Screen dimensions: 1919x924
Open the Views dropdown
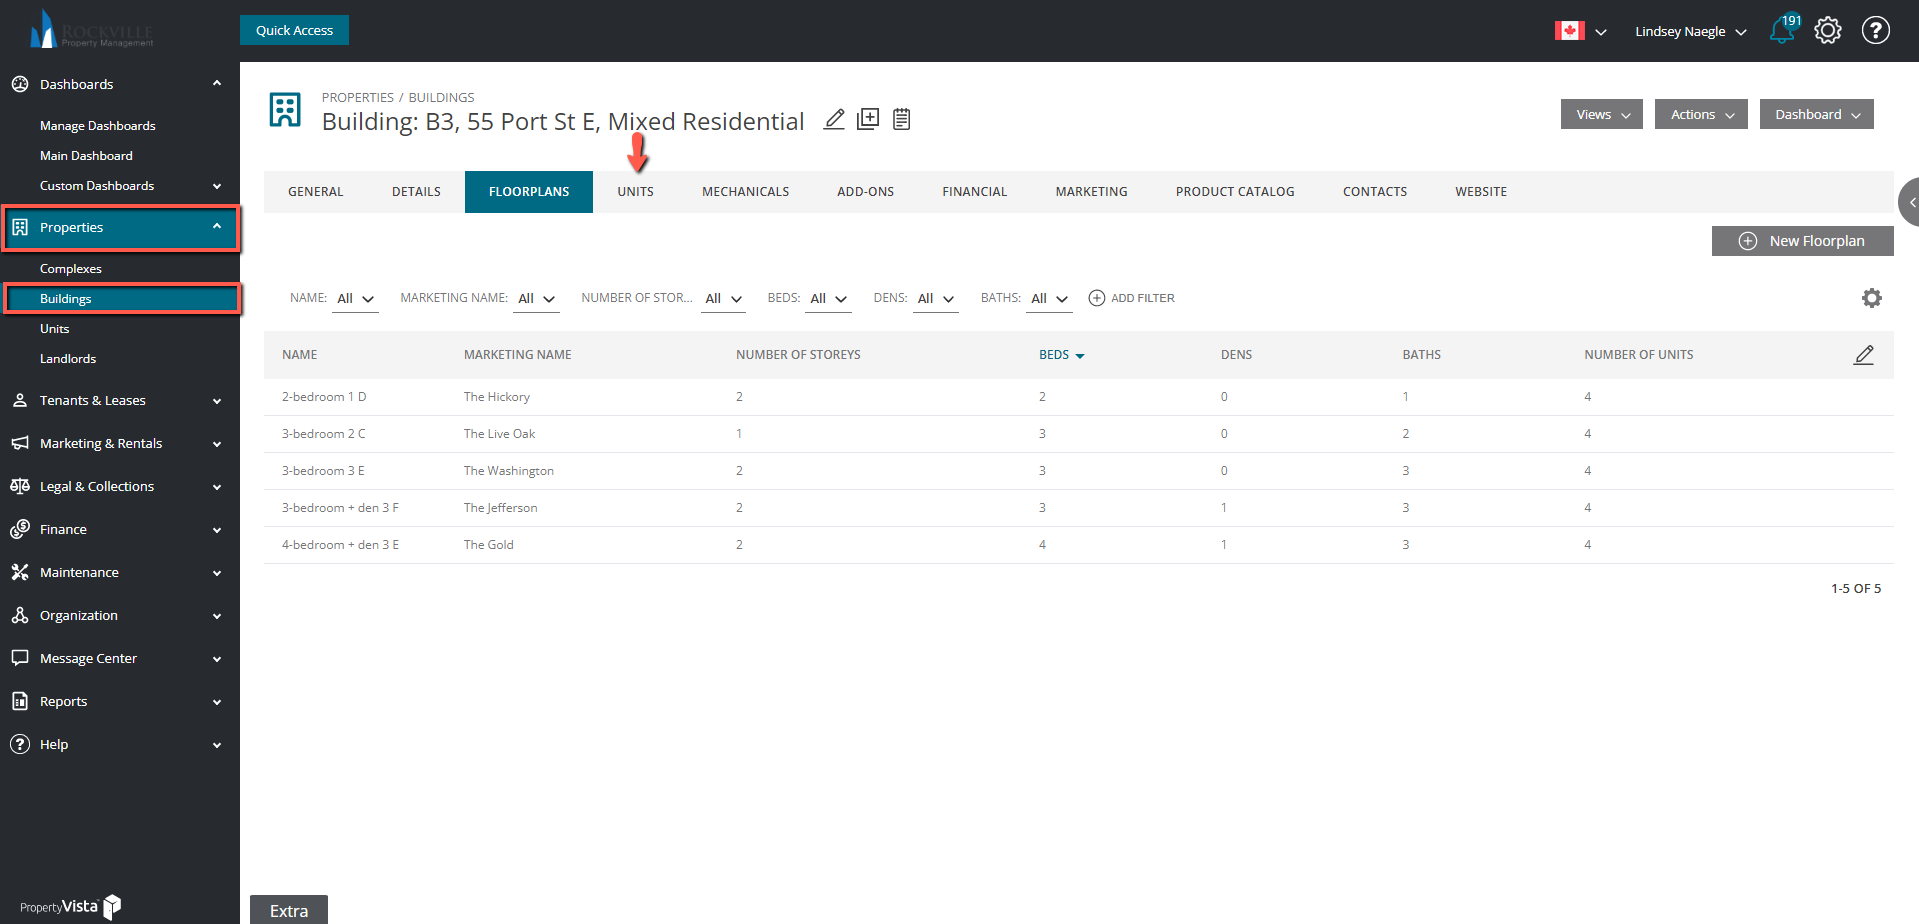pyautogui.click(x=1602, y=114)
